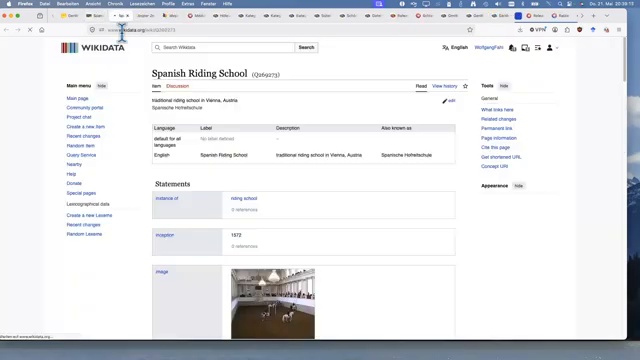
Task: Open macOS Spotlight search icon
Action: [x=560, y=4]
